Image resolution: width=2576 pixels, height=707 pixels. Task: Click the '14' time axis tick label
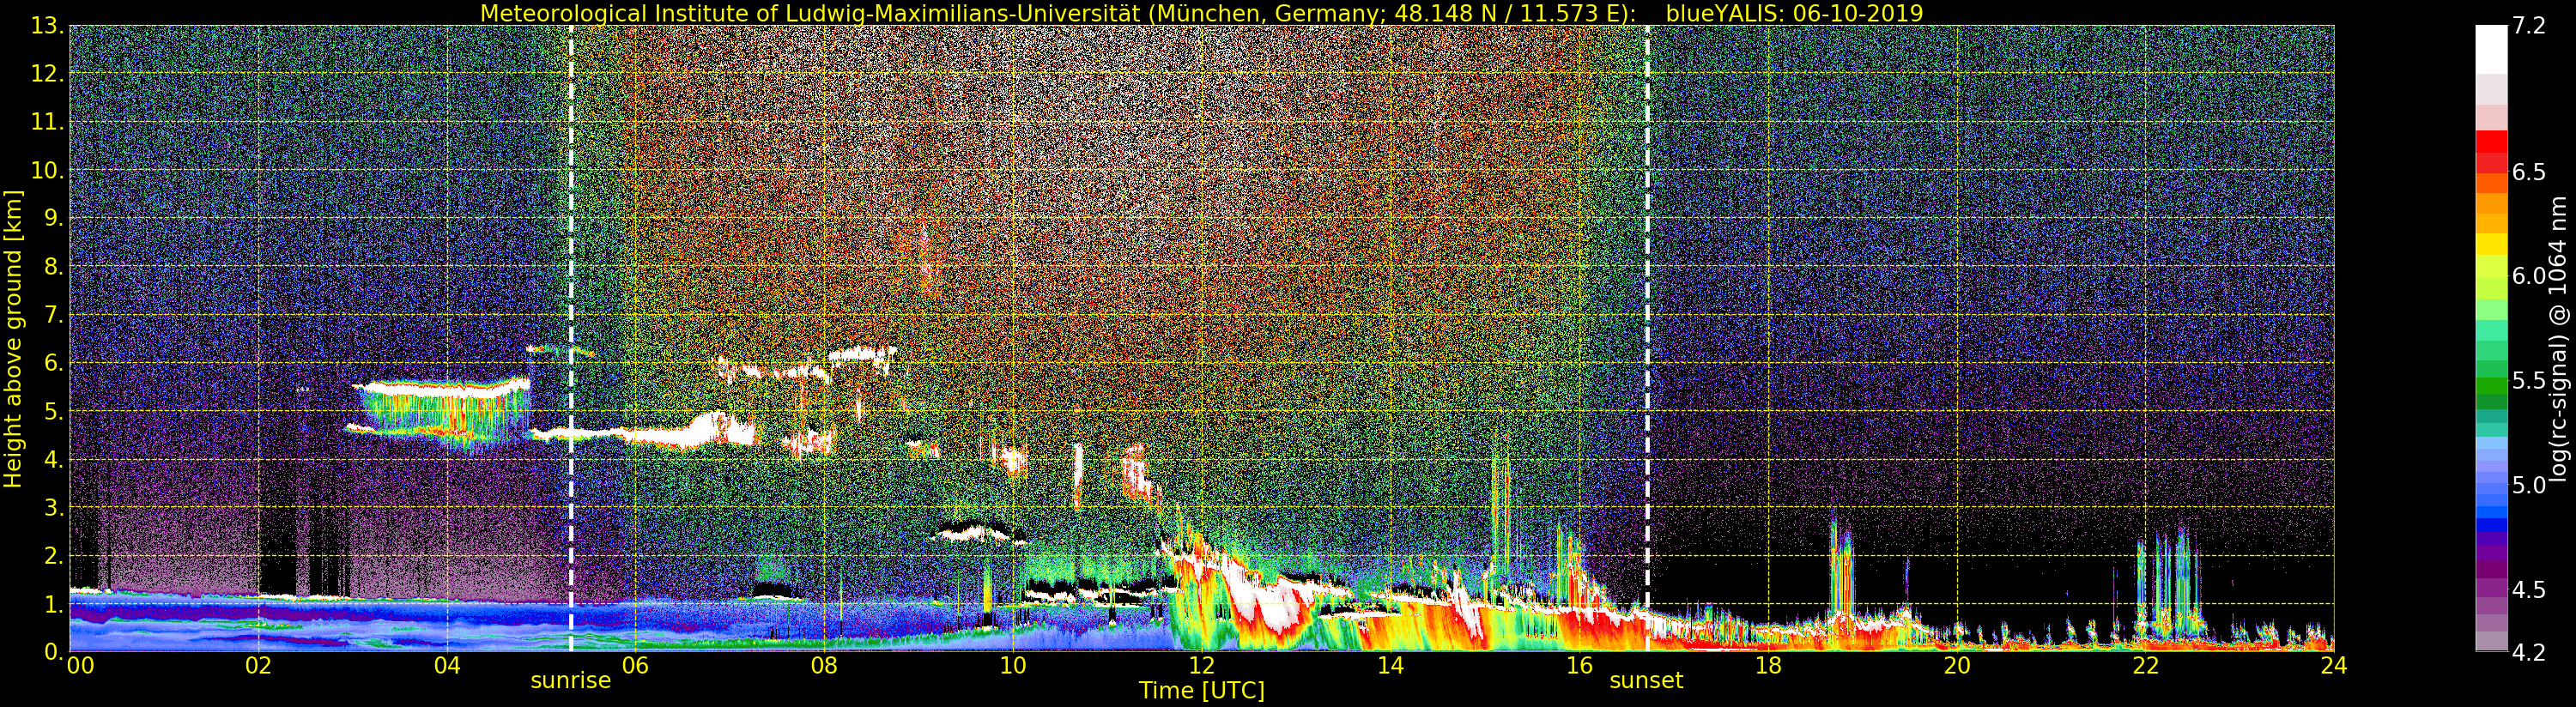pos(1390,666)
